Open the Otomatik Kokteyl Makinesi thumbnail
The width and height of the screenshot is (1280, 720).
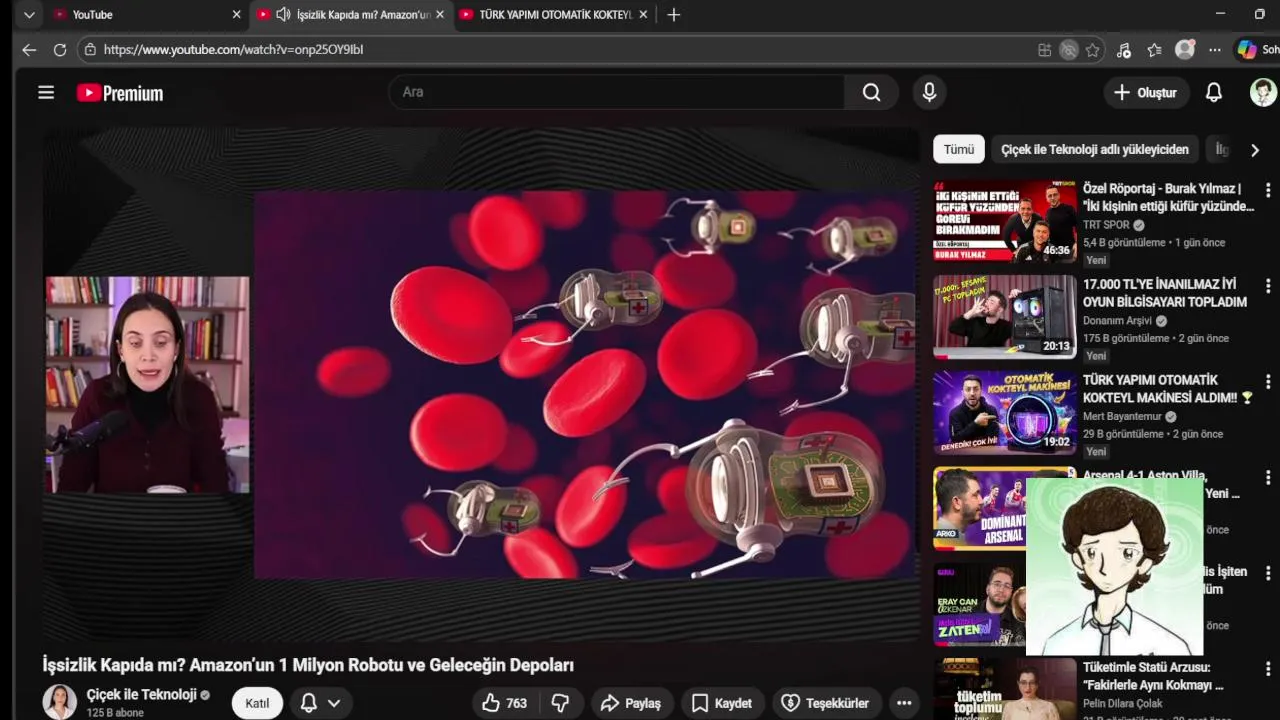pyautogui.click(x=1005, y=412)
